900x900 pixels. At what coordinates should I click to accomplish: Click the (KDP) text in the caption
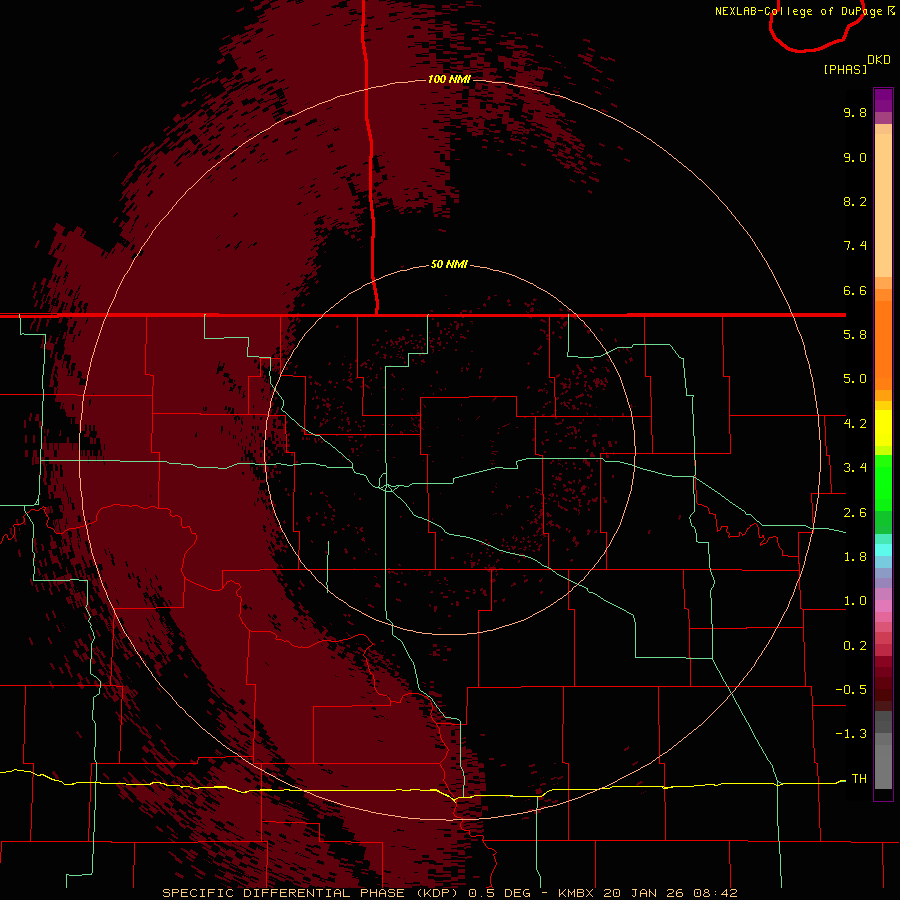[437, 893]
